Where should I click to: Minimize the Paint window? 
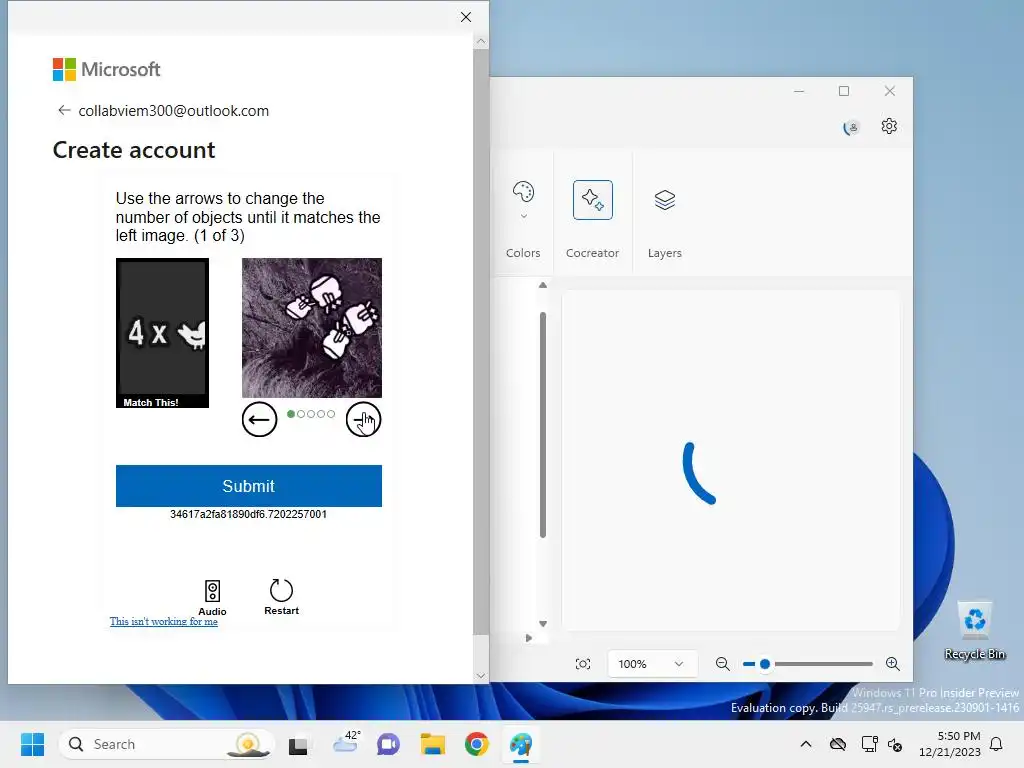[799, 91]
